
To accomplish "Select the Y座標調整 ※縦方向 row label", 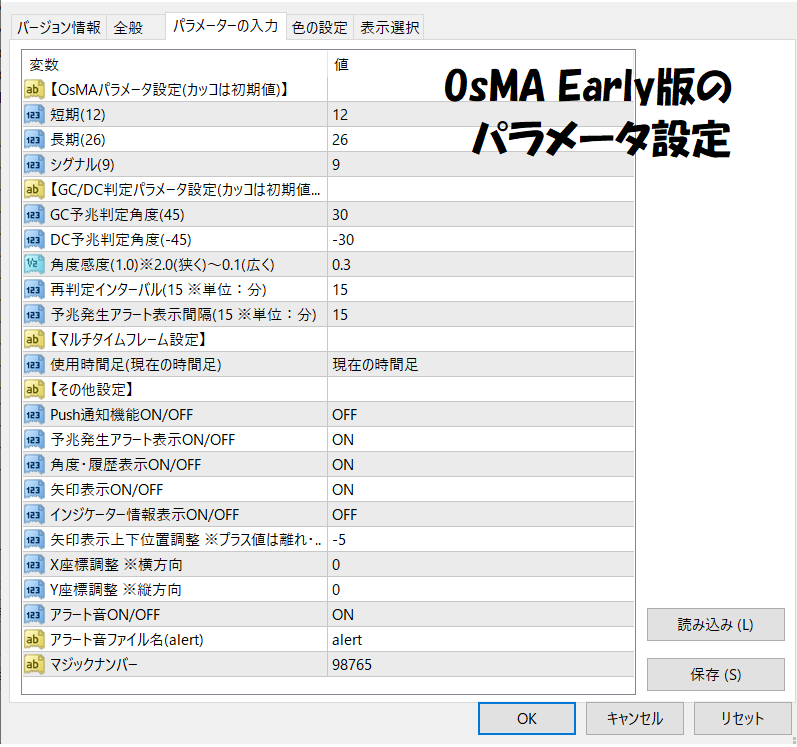I will coord(115,590).
